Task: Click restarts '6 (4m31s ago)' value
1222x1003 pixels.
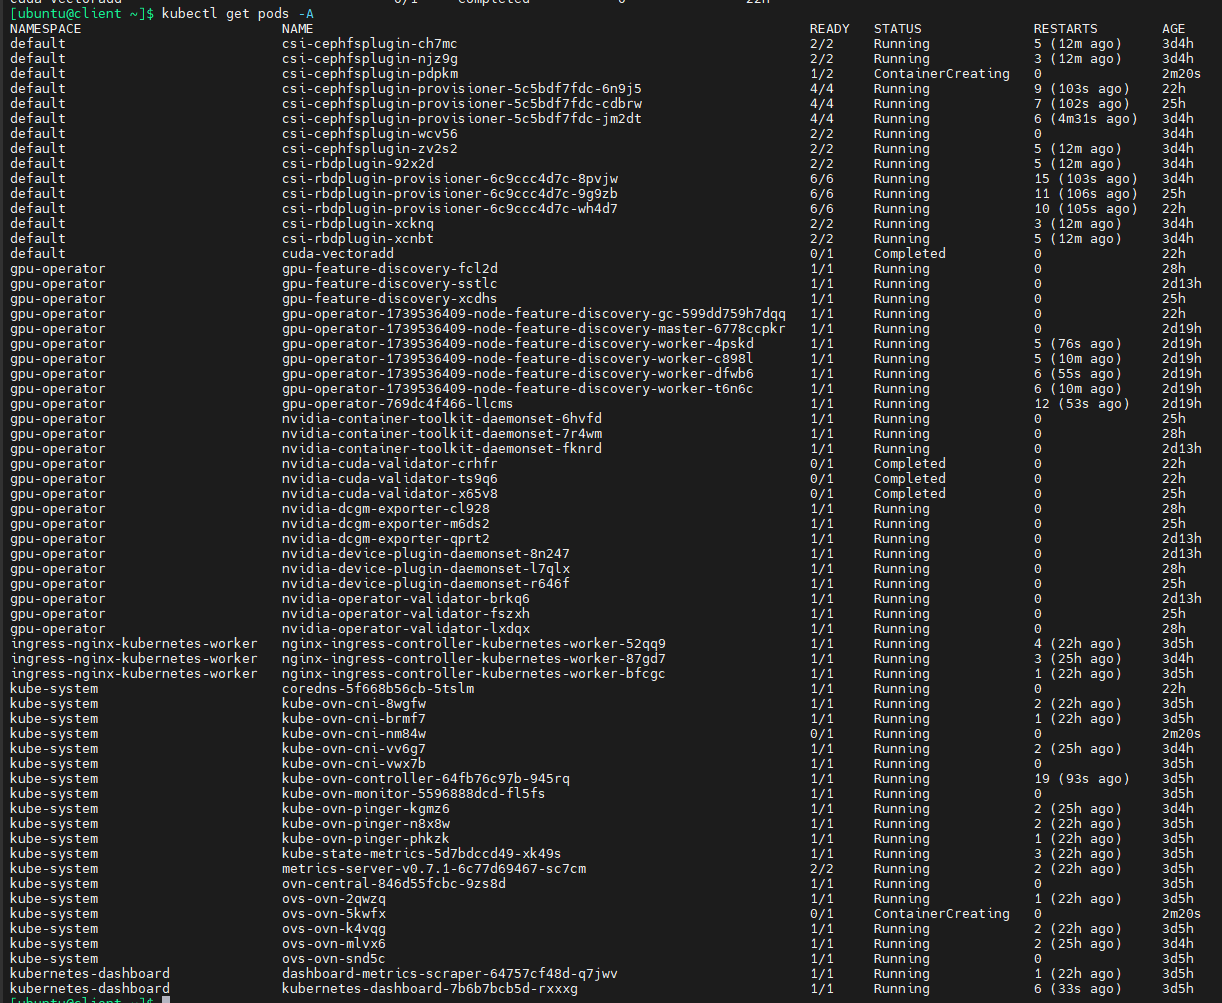Action: tap(1086, 119)
